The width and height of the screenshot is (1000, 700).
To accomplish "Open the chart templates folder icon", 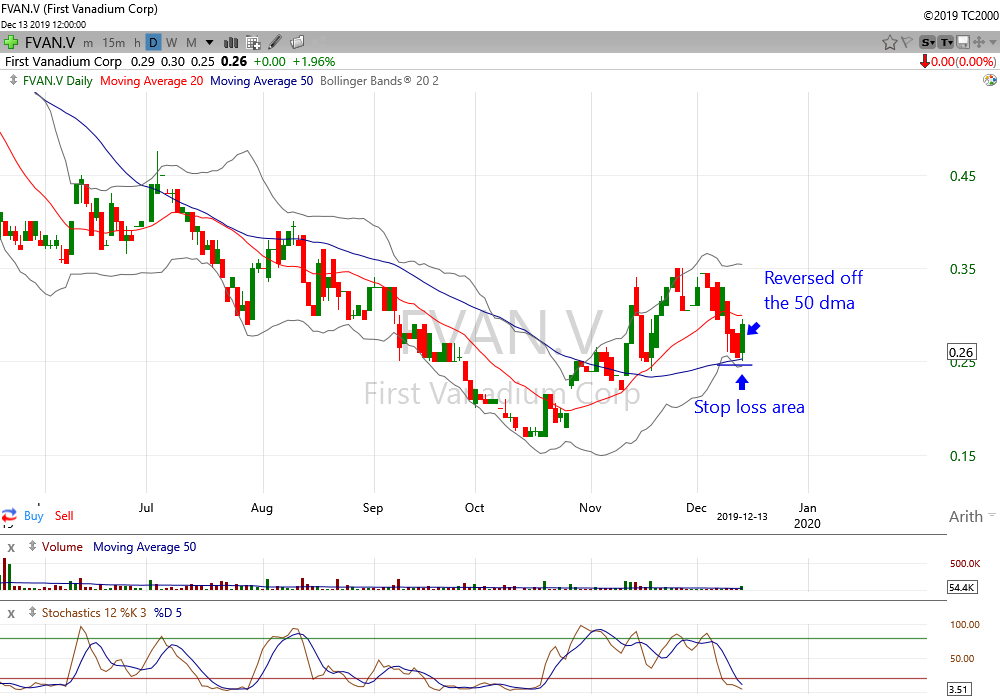I will [297, 42].
